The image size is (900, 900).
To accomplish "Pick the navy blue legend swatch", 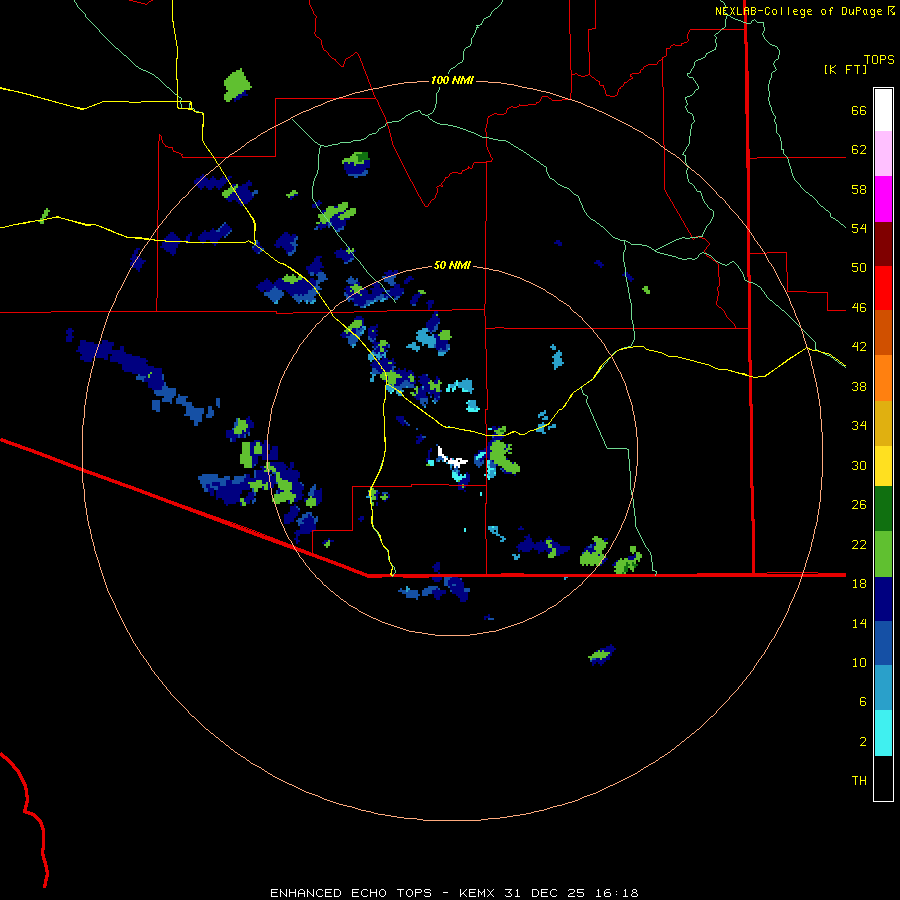I will (x=883, y=599).
